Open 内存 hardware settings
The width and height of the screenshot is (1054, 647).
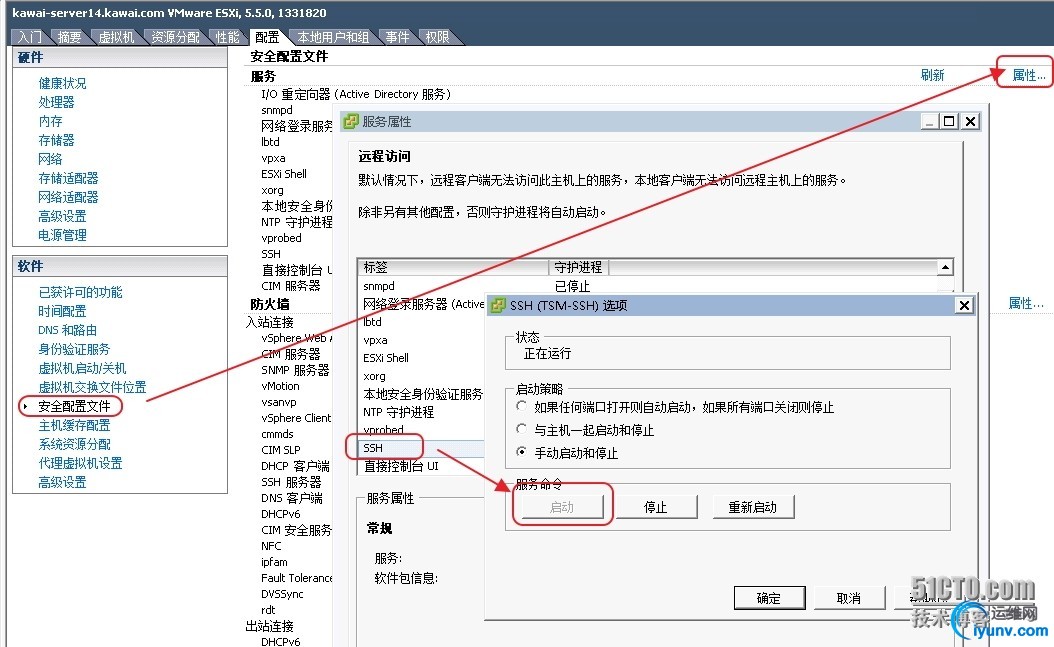pos(50,121)
